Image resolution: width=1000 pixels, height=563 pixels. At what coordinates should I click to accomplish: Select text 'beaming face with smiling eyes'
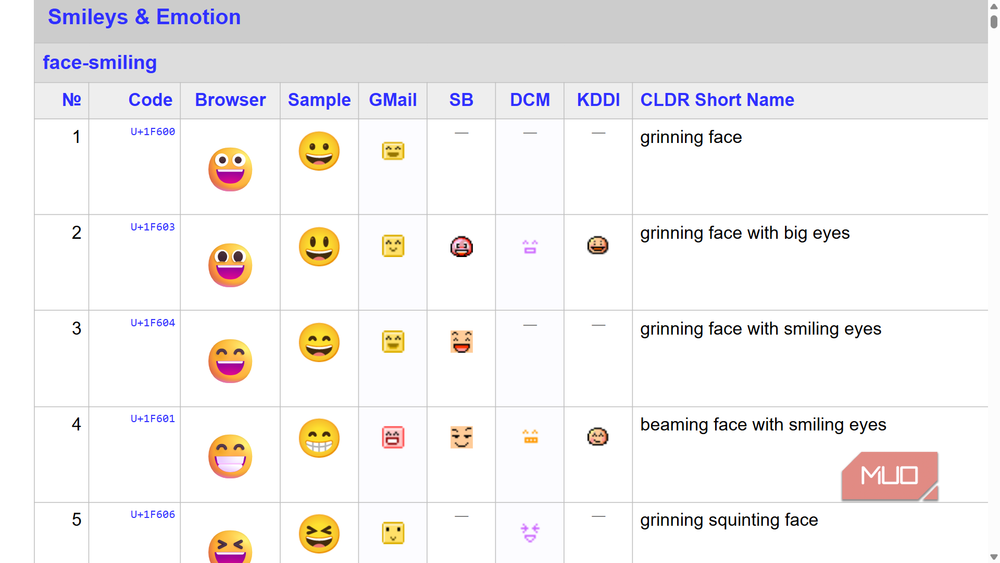(x=763, y=425)
